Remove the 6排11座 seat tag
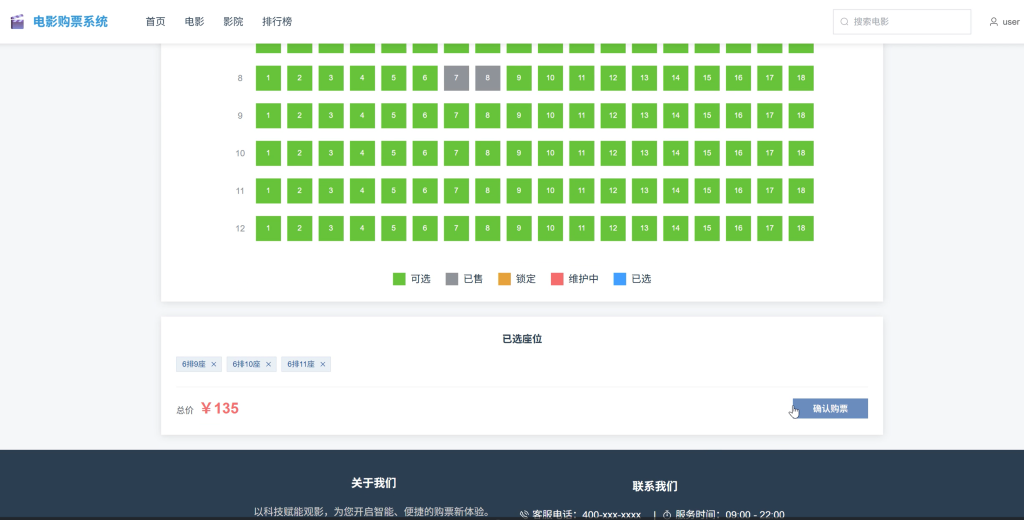 [x=323, y=364]
